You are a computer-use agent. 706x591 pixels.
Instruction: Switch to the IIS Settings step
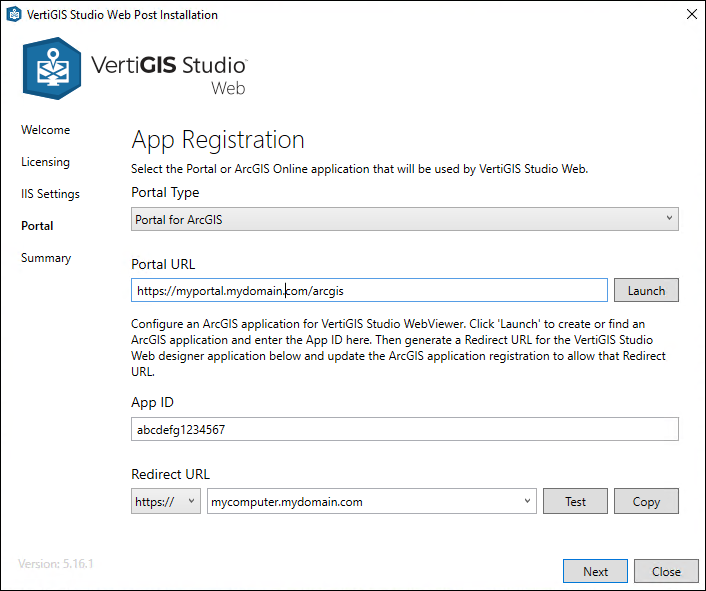click(x=50, y=194)
